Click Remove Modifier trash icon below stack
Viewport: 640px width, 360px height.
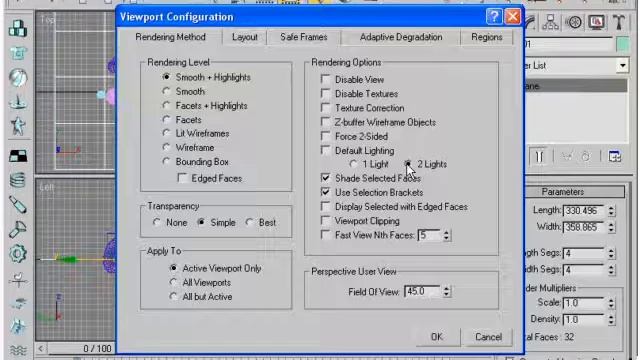coord(586,156)
